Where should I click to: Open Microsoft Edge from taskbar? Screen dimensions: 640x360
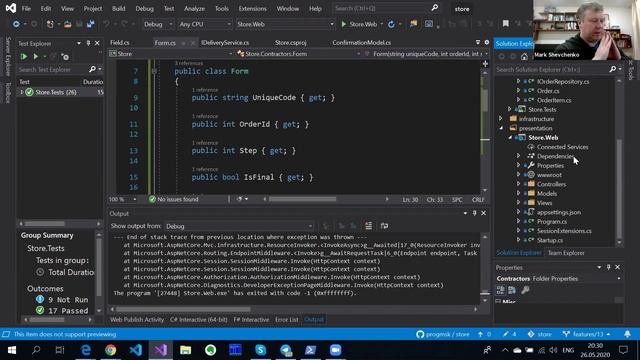86,350
